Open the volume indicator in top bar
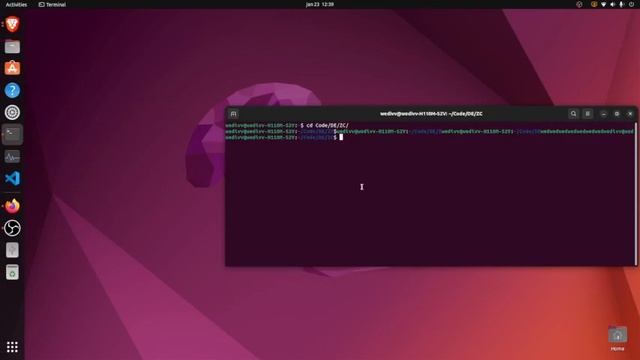640x360 pixels. 613,4
